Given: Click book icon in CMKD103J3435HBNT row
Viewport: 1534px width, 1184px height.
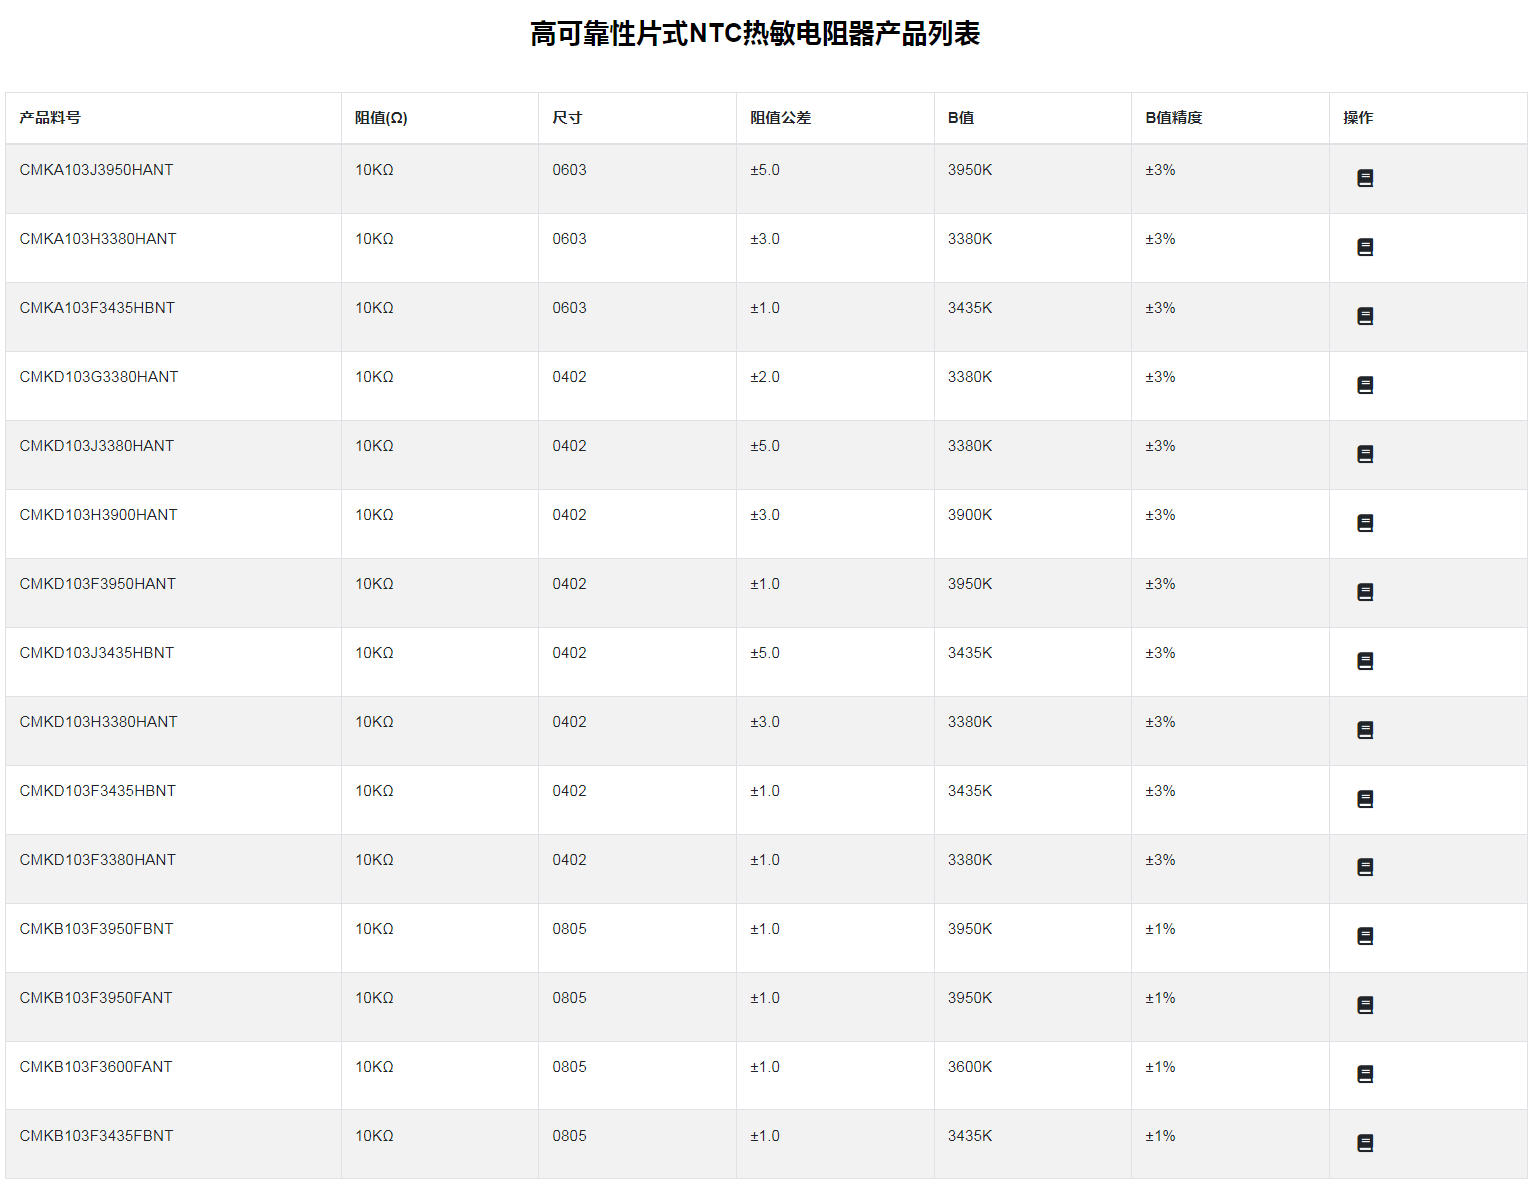Looking at the screenshot, I should point(1364,661).
